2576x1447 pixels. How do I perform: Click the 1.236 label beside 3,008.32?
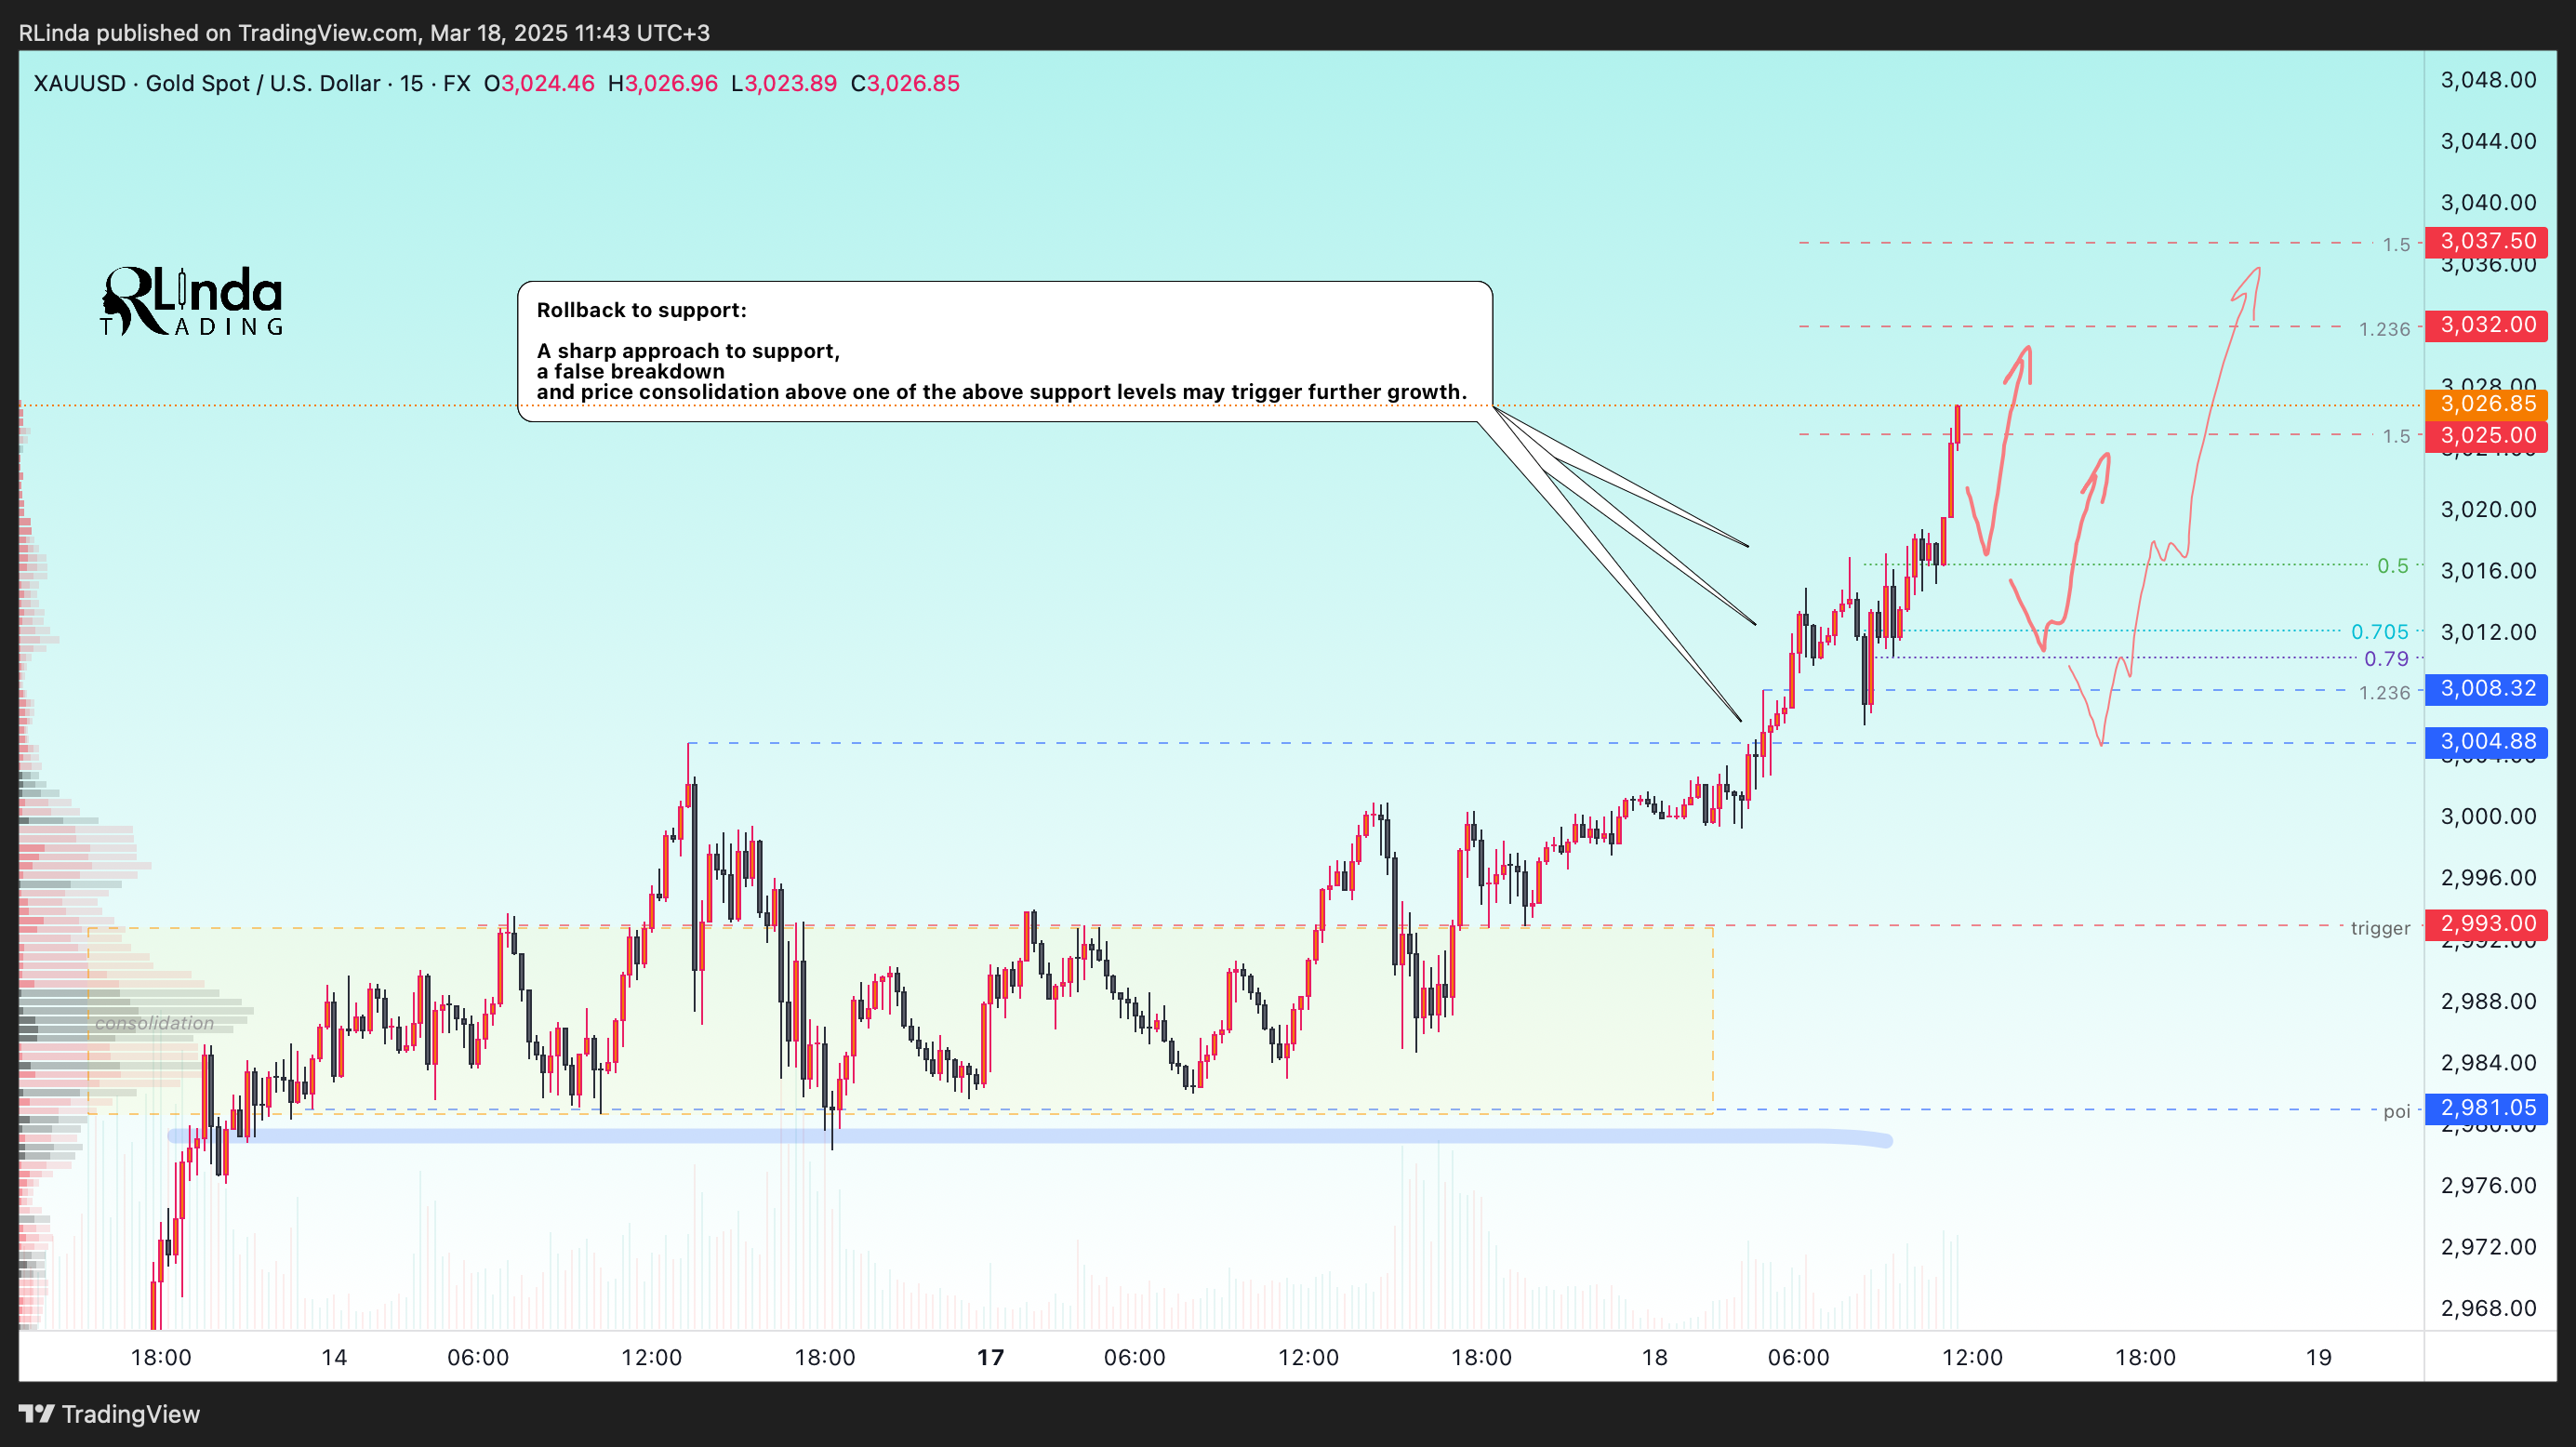pyautogui.click(x=2384, y=693)
